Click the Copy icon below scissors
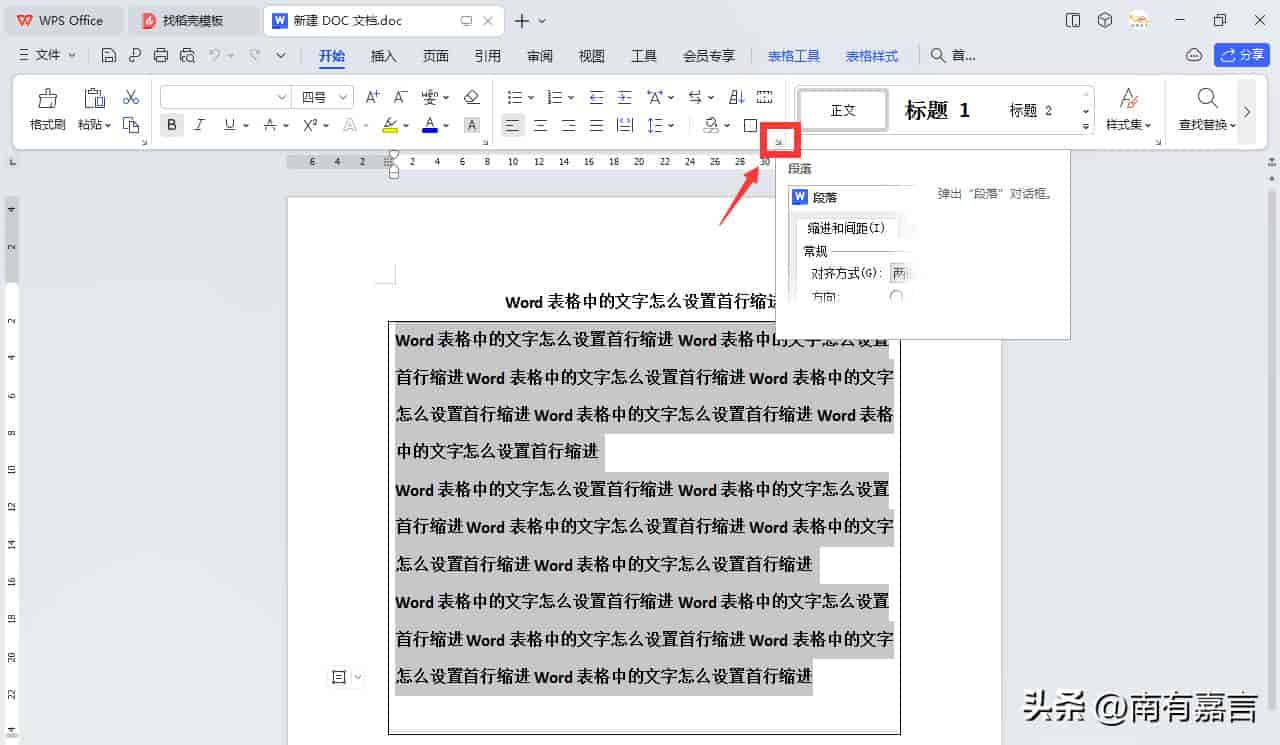Viewport: 1280px width, 745px height. tap(131, 125)
